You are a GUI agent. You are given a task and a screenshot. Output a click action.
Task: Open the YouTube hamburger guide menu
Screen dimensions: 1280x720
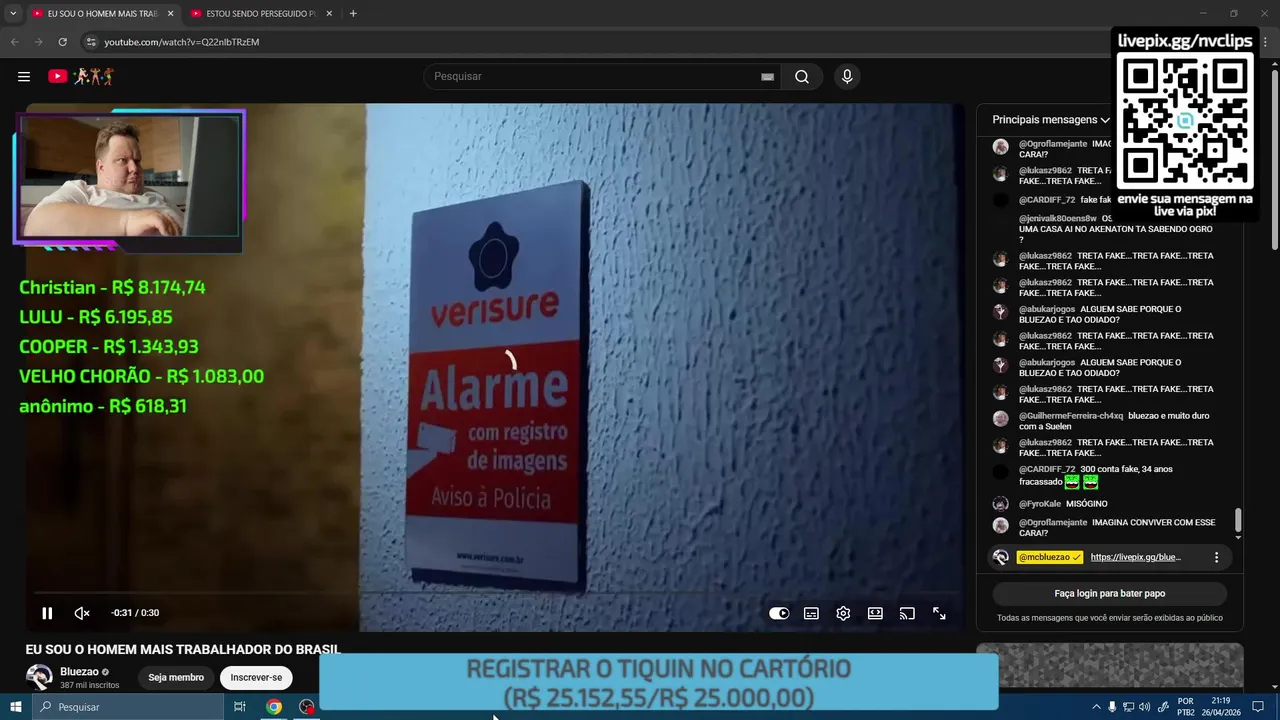point(24,76)
